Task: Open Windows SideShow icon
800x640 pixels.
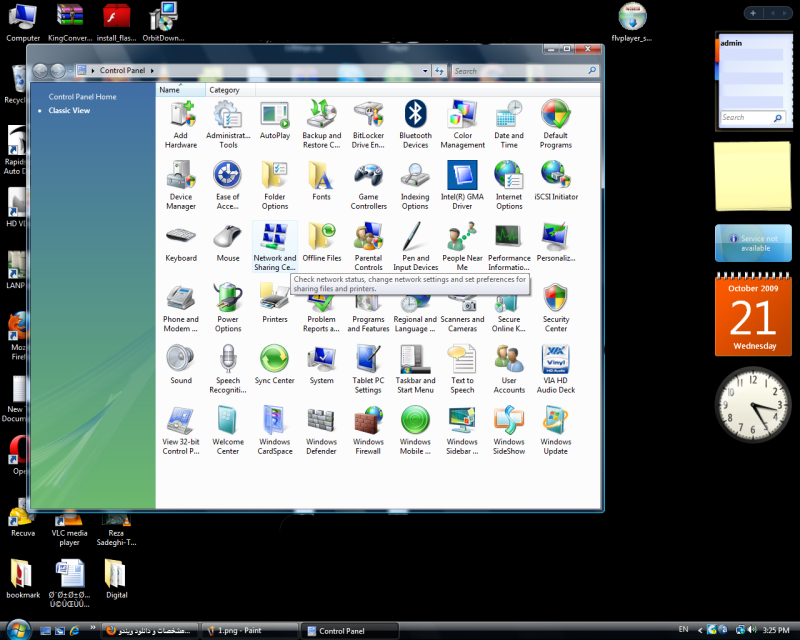Action: tap(509, 430)
